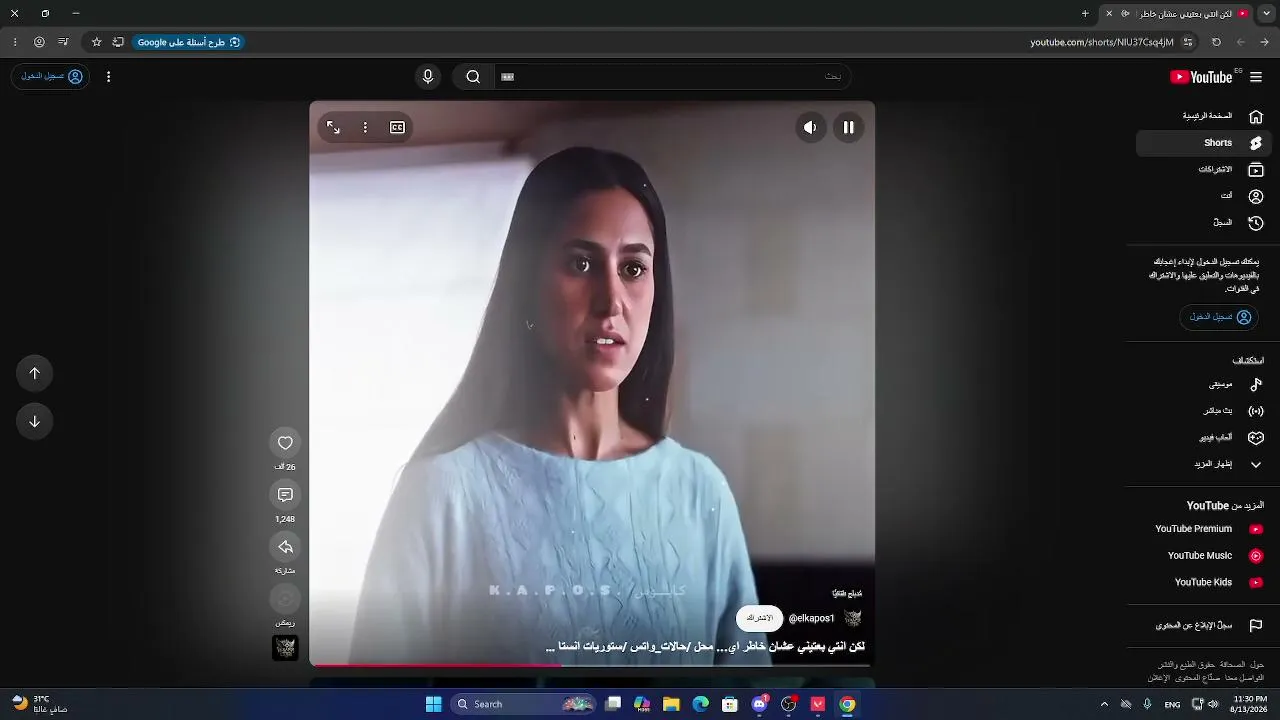Click the search magnifier button
The height and width of the screenshot is (720, 1280).
point(473,77)
